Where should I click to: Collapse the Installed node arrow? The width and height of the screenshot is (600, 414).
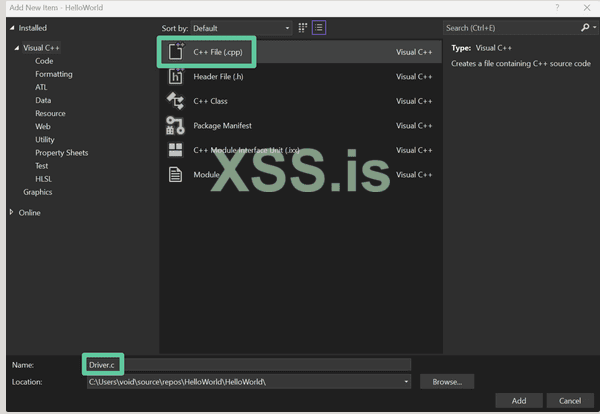(x=12, y=28)
